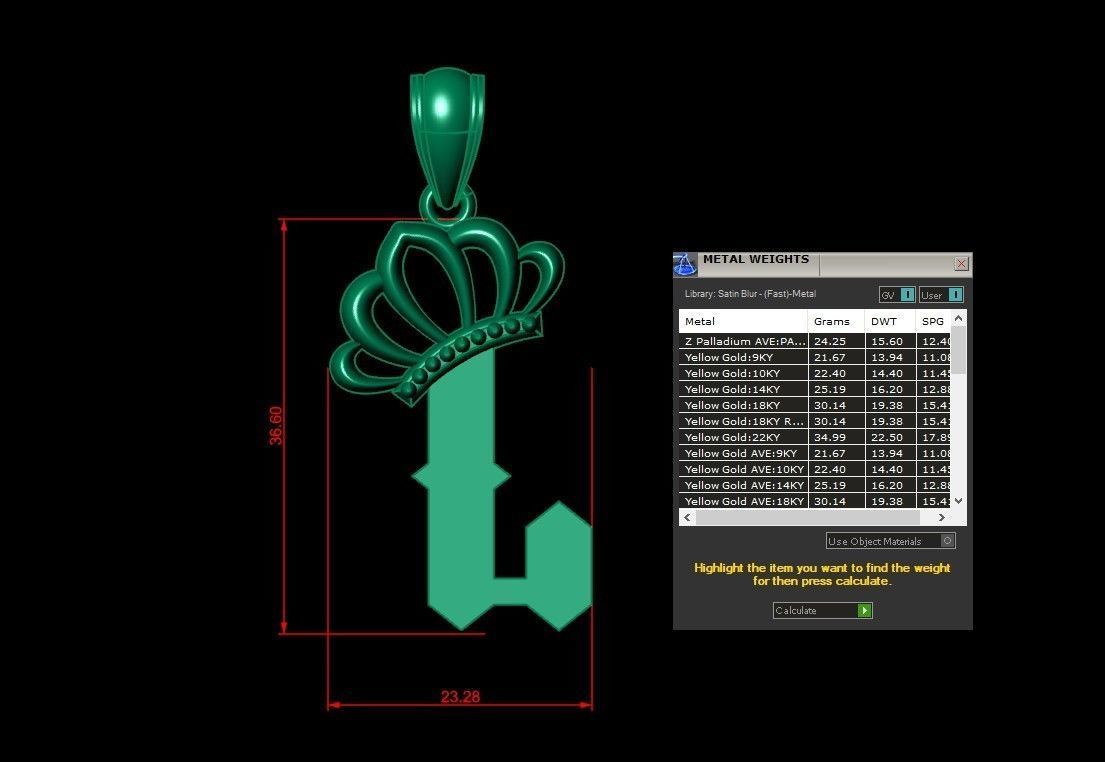1105x762 pixels.
Task: Select the Yellow Gold:18KY R... row
Action: (x=815, y=422)
